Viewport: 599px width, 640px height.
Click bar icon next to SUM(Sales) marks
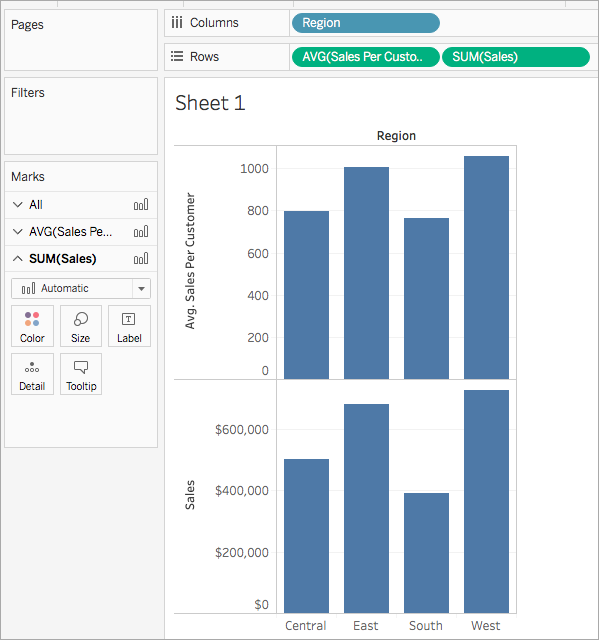141,258
